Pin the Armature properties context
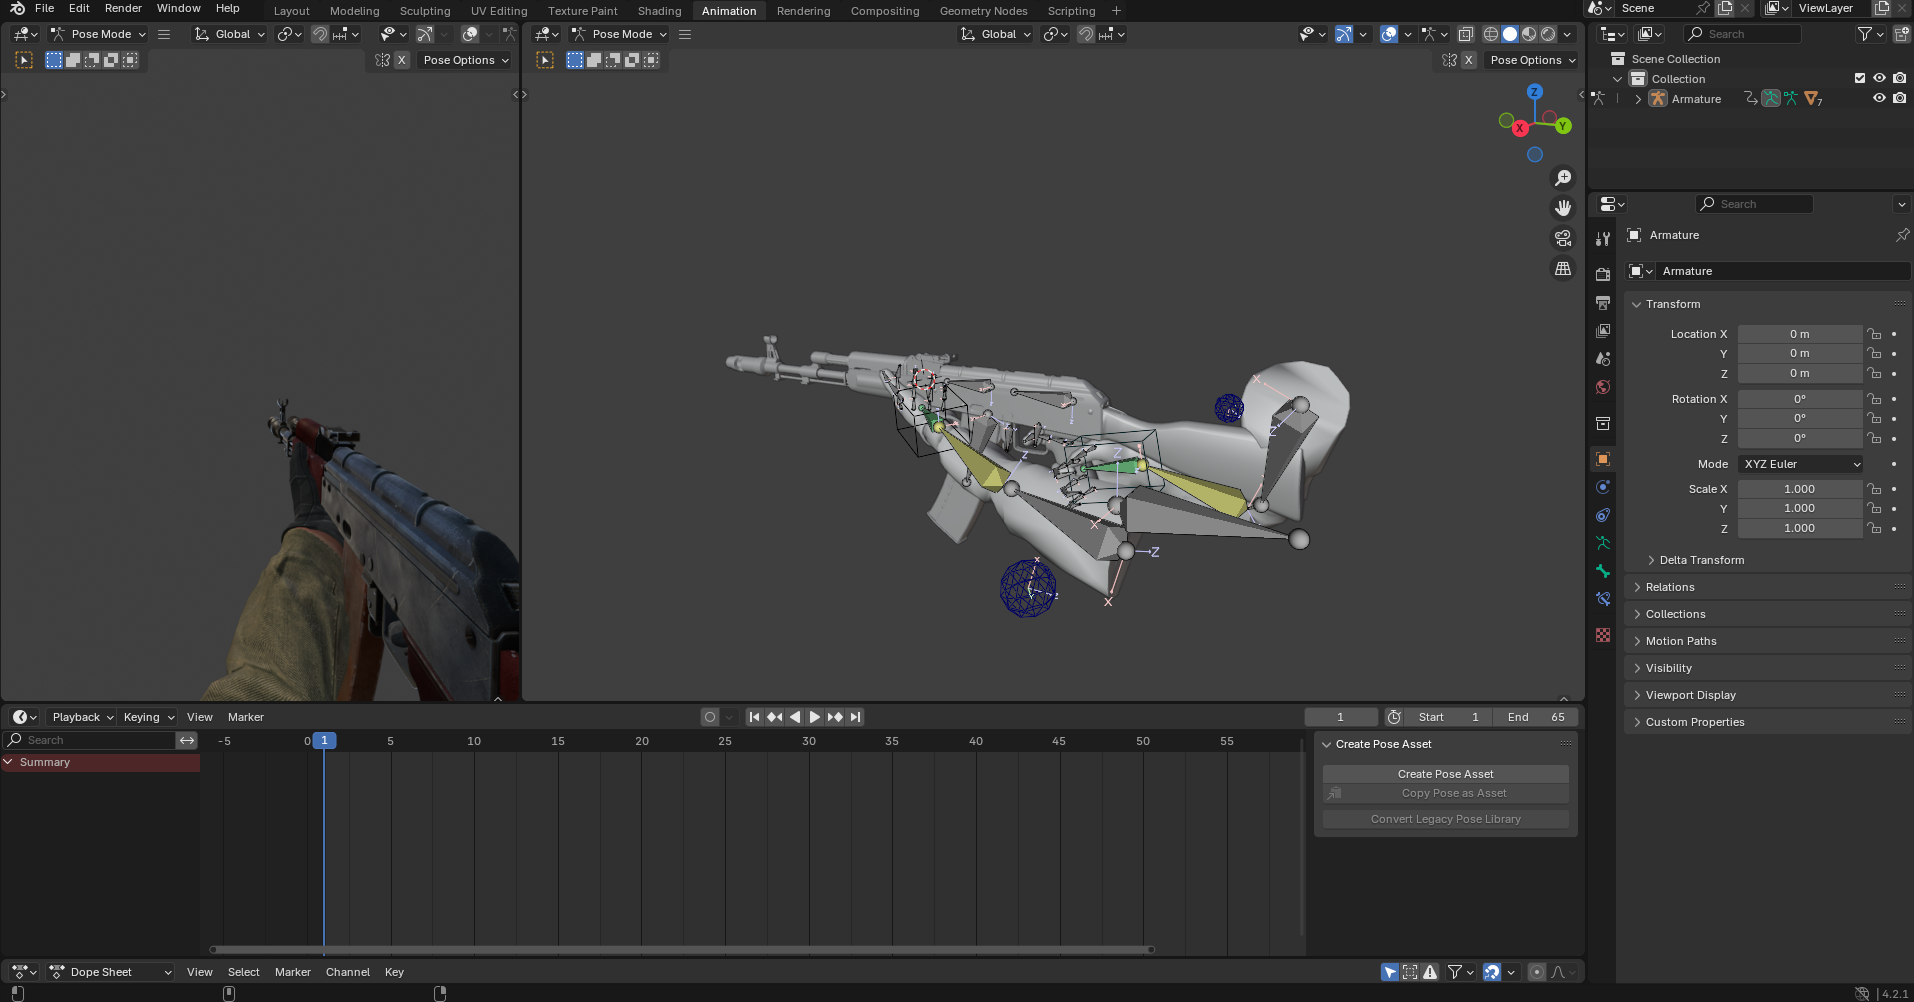 (x=1902, y=235)
